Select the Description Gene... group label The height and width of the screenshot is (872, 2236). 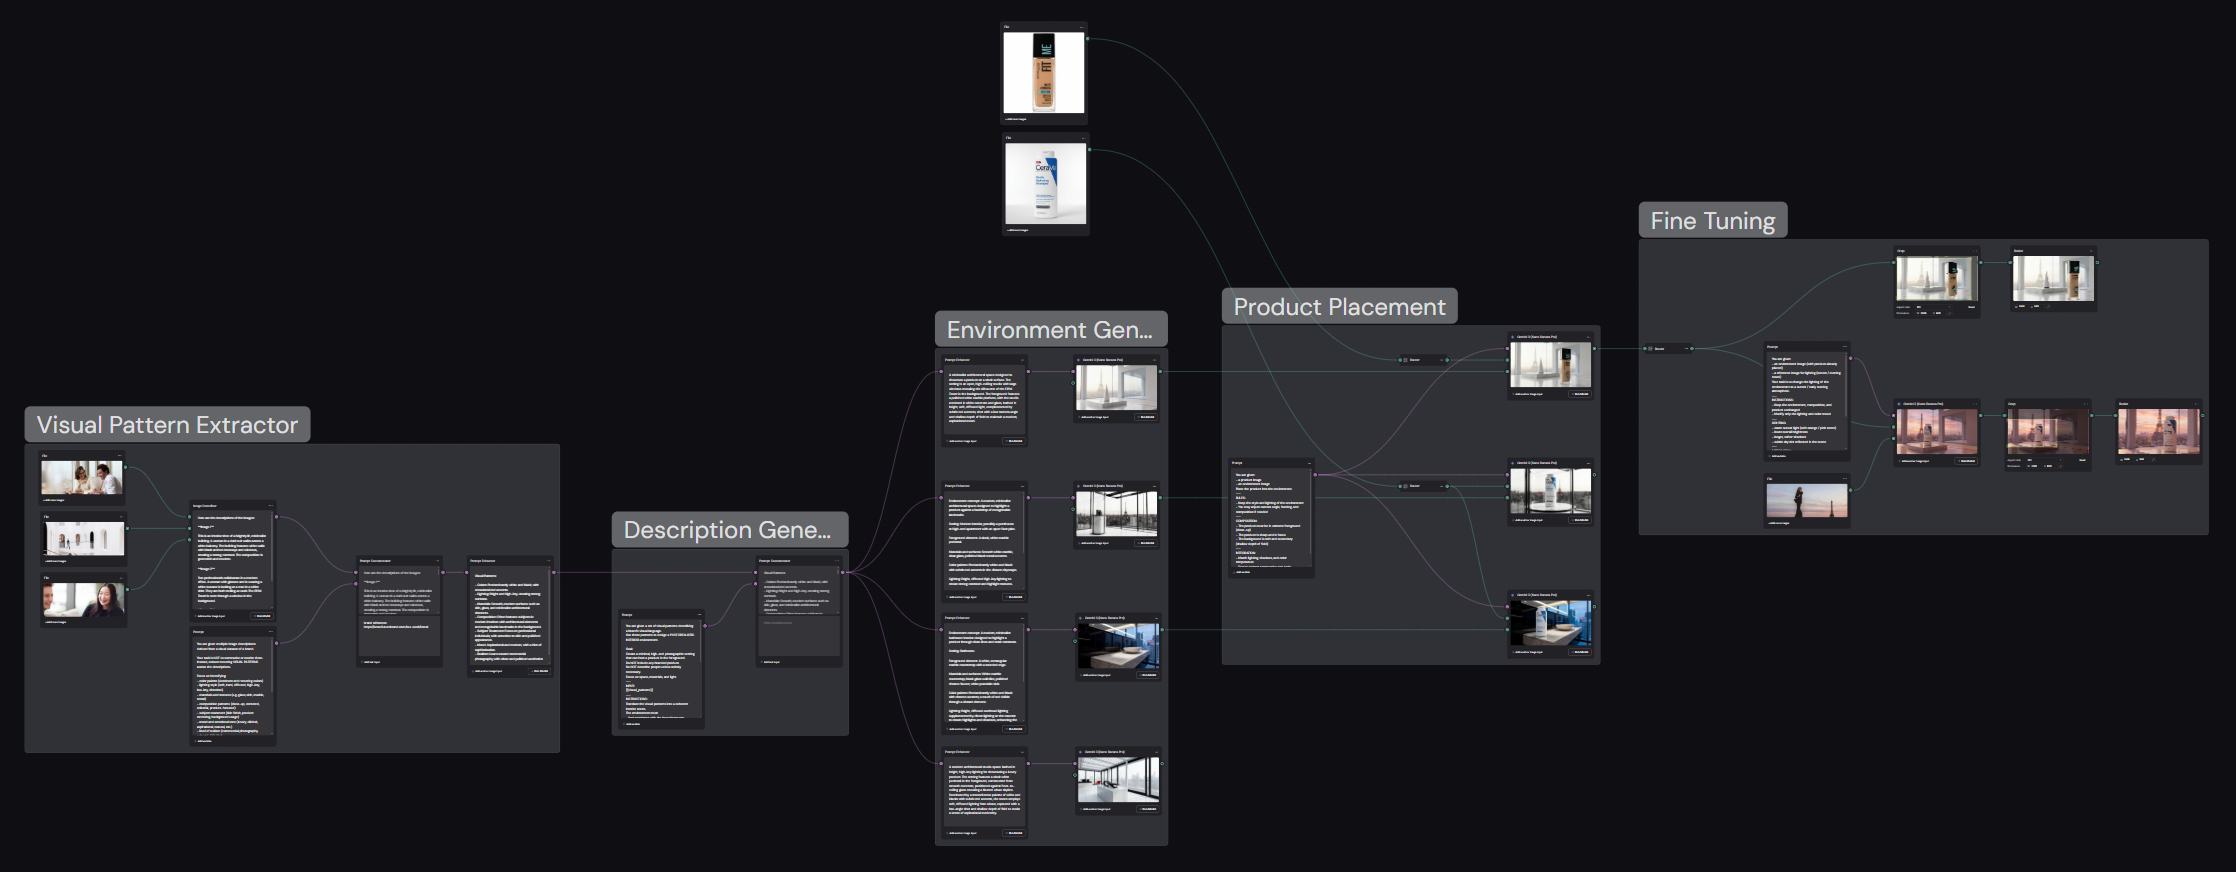(x=728, y=530)
